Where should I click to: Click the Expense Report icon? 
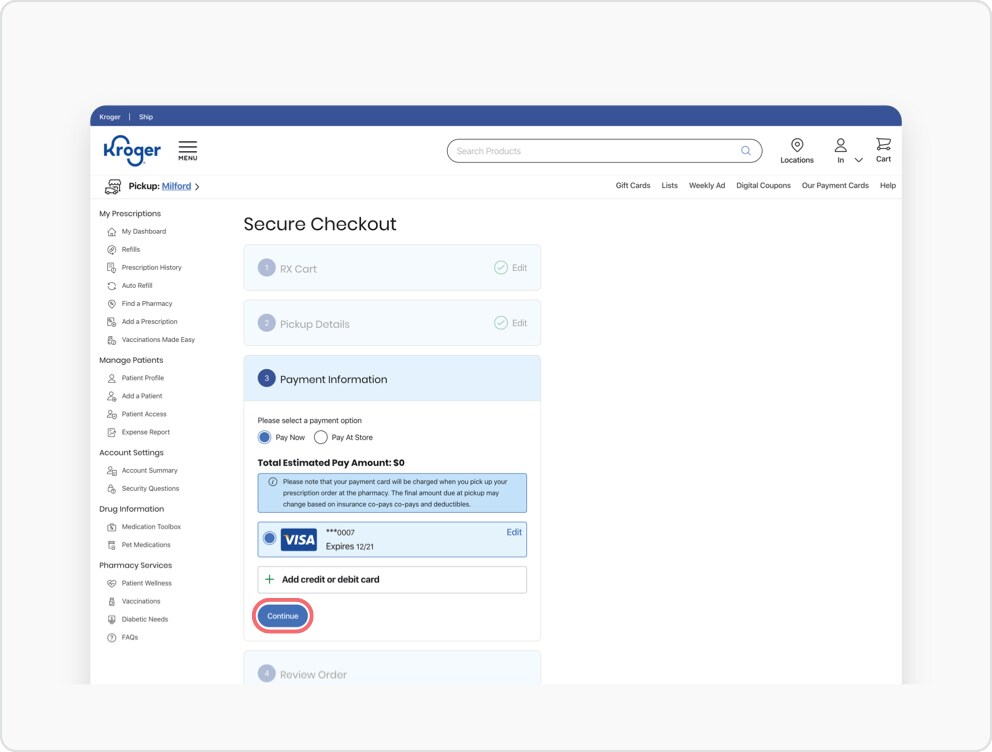coord(112,433)
